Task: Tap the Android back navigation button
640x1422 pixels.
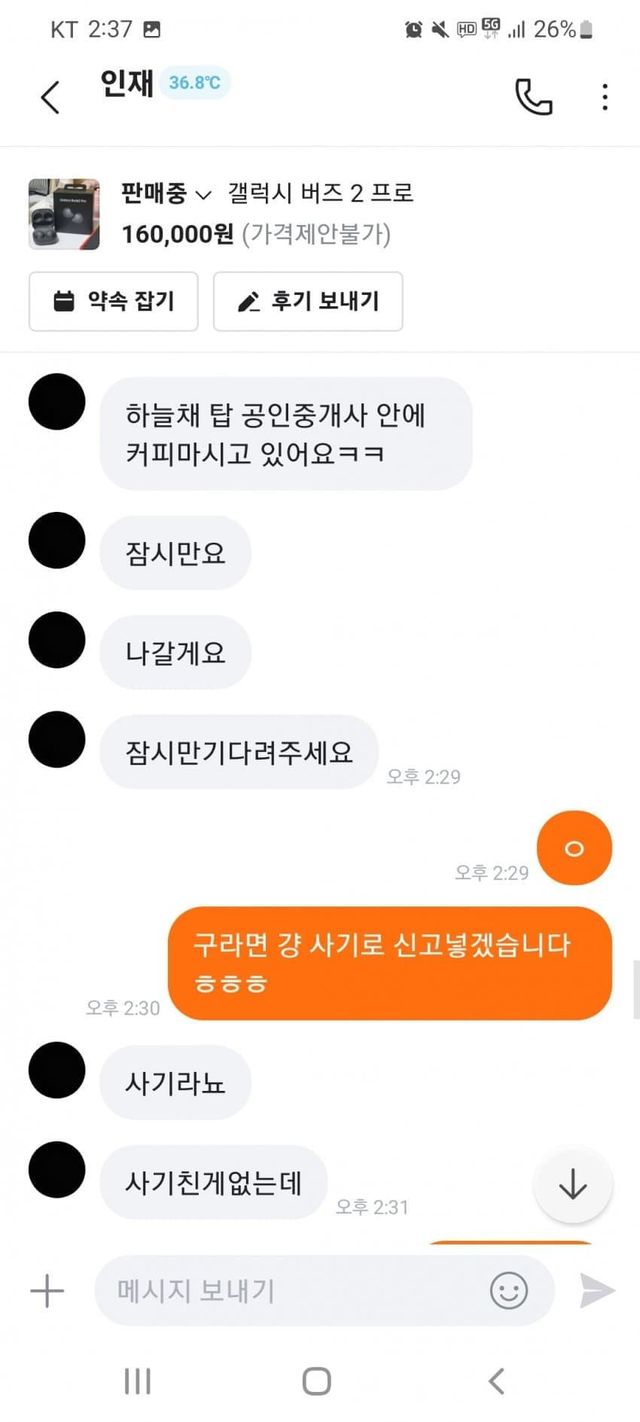Action: click(x=496, y=1381)
